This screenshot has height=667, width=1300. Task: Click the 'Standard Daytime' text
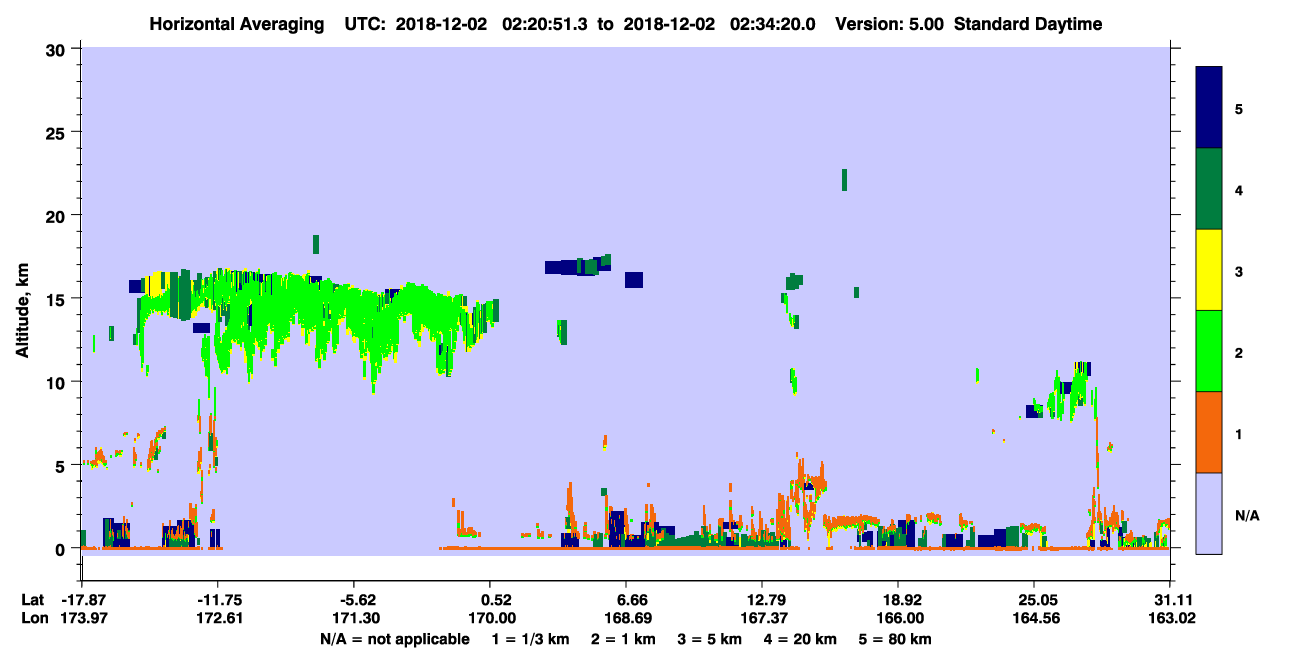[x=1028, y=24]
